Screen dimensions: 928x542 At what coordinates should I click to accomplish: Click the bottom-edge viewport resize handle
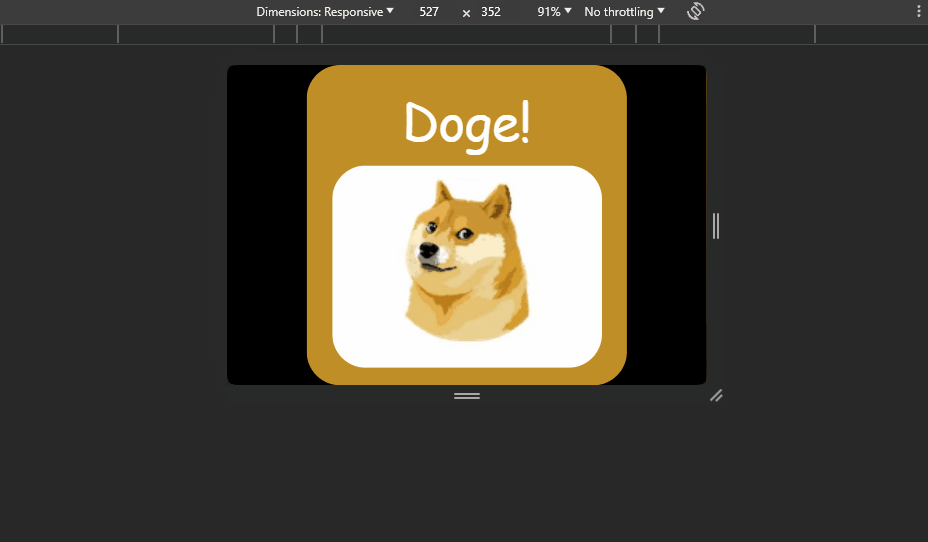point(467,396)
